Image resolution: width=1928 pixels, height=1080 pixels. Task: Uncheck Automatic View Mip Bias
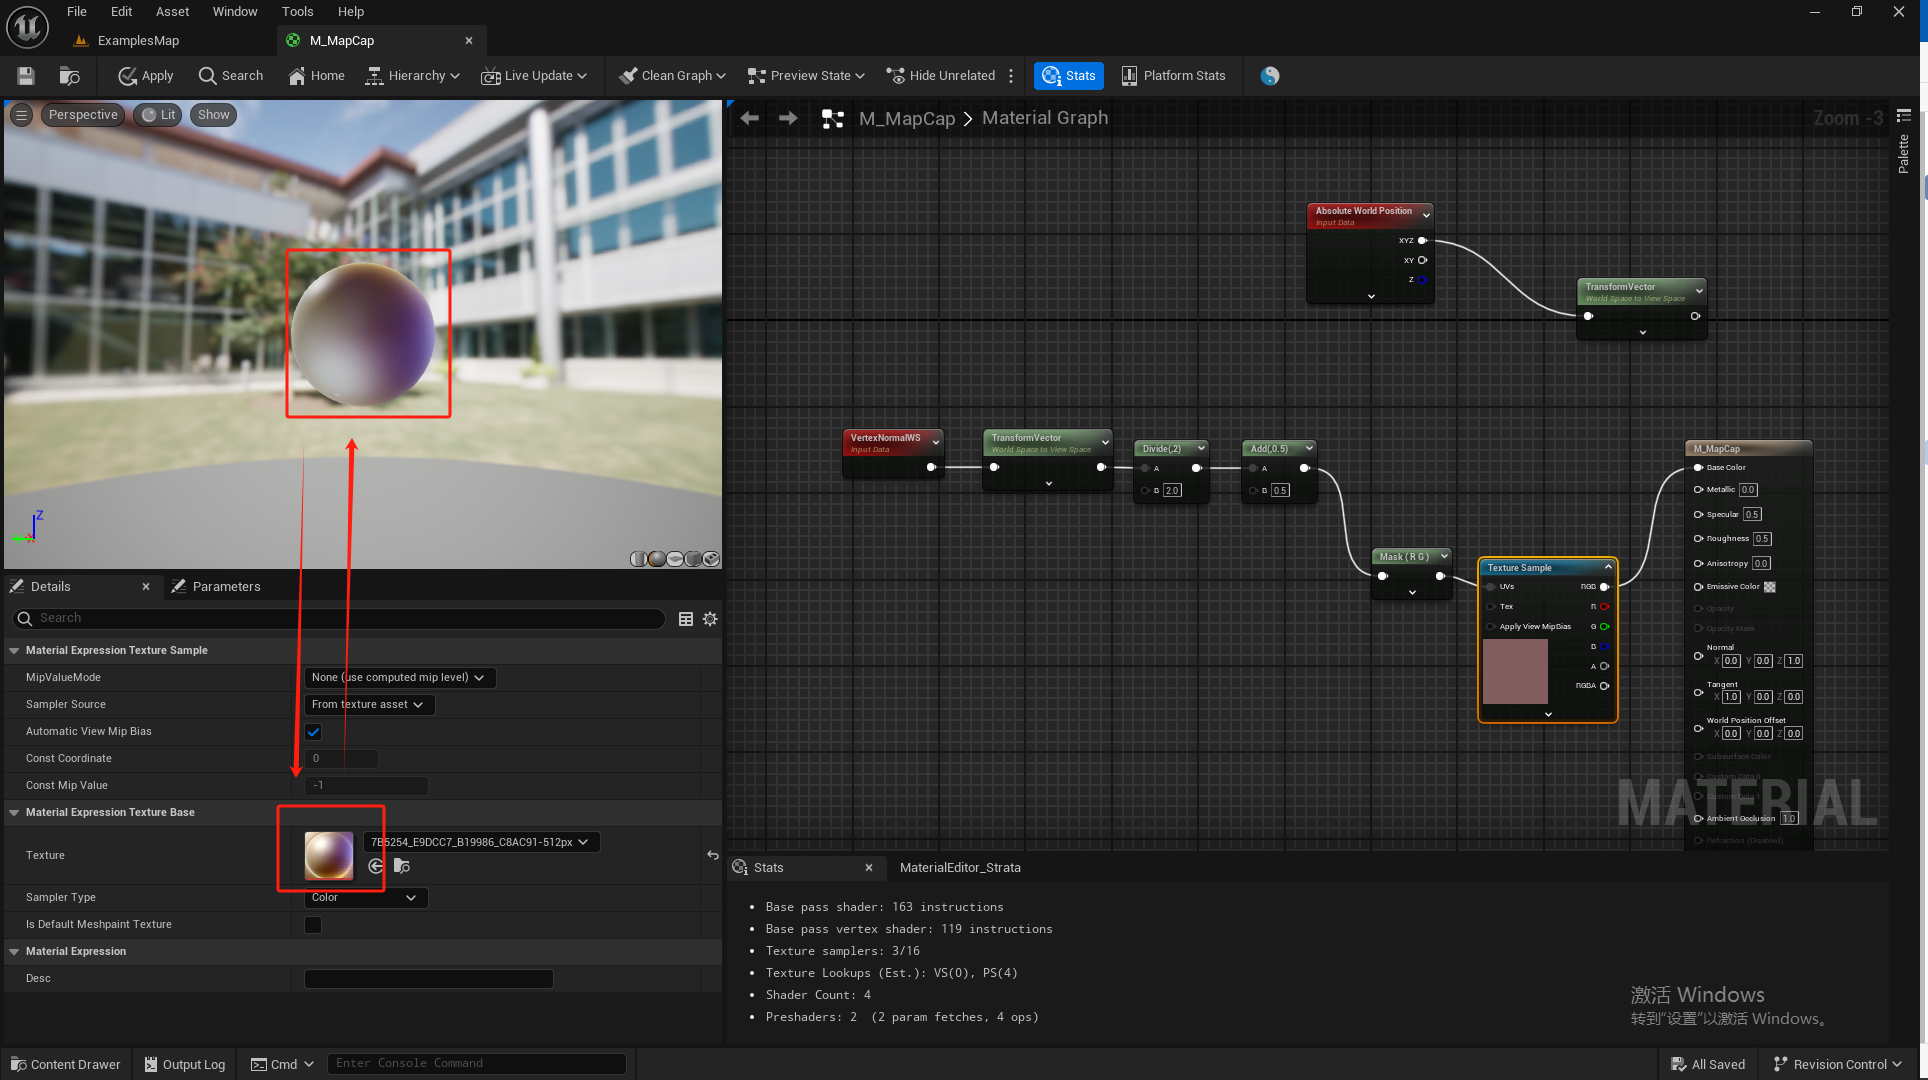click(313, 732)
